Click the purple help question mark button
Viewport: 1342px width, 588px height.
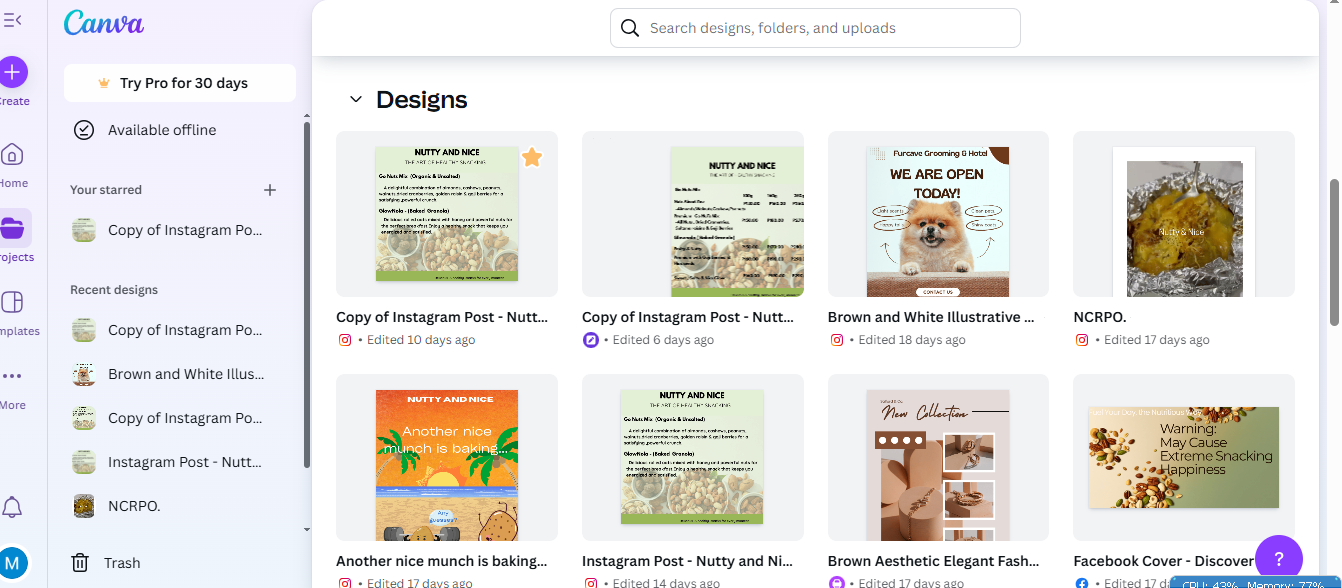click(x=1278, y=559)
